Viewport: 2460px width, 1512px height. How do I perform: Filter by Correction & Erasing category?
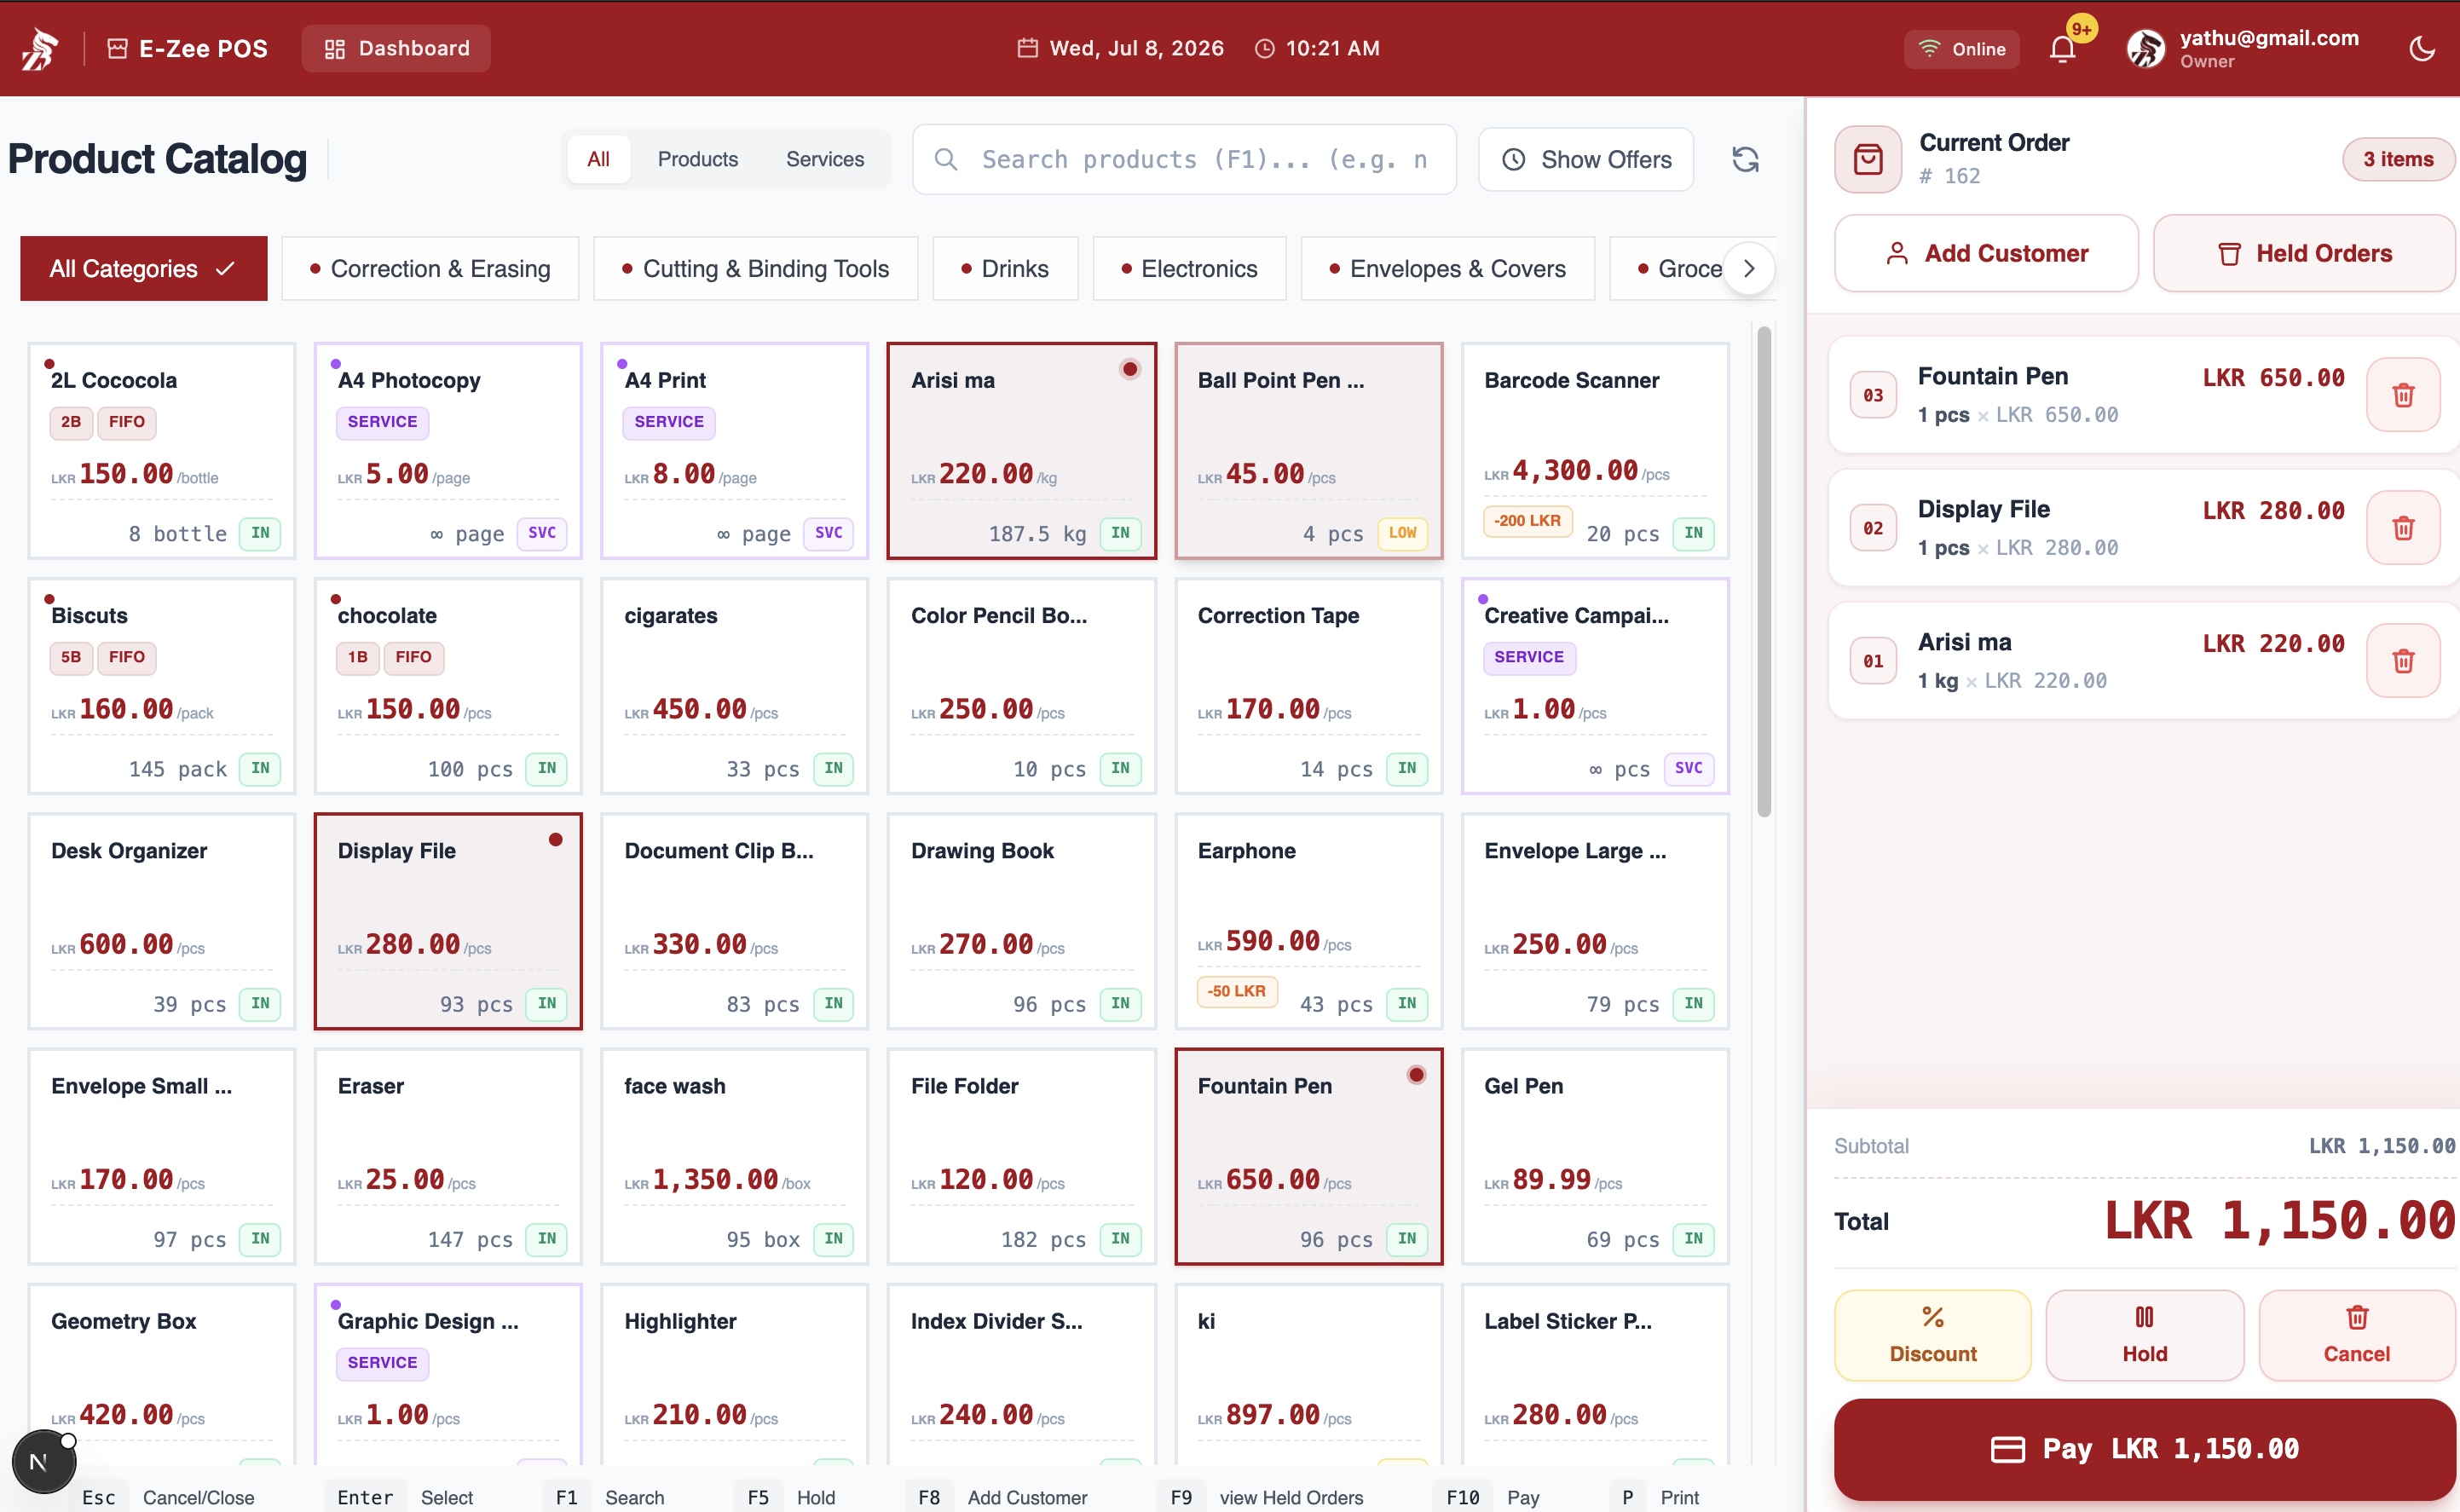[430, 268]
